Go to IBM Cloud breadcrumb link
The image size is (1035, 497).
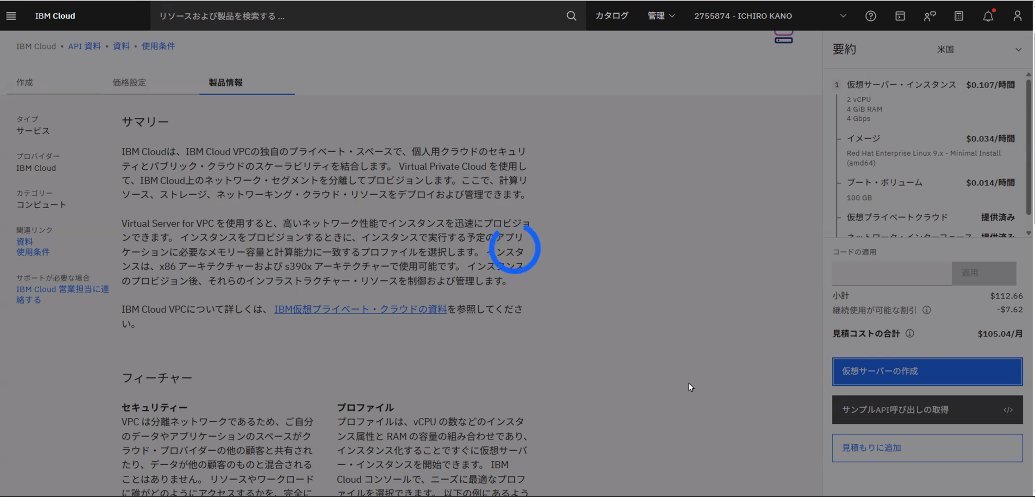tap(36, 46)
